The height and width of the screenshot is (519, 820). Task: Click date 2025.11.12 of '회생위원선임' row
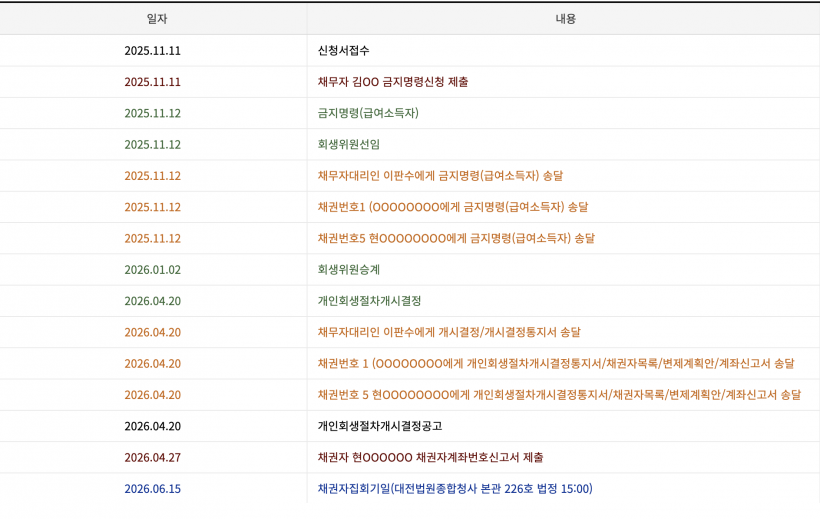click(x=153, y=144)
